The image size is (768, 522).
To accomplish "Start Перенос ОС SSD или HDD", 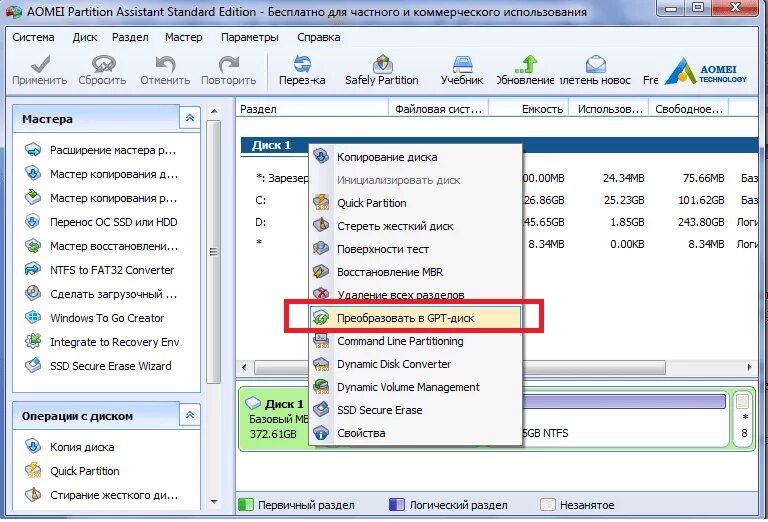I will (x=101, y=222).
